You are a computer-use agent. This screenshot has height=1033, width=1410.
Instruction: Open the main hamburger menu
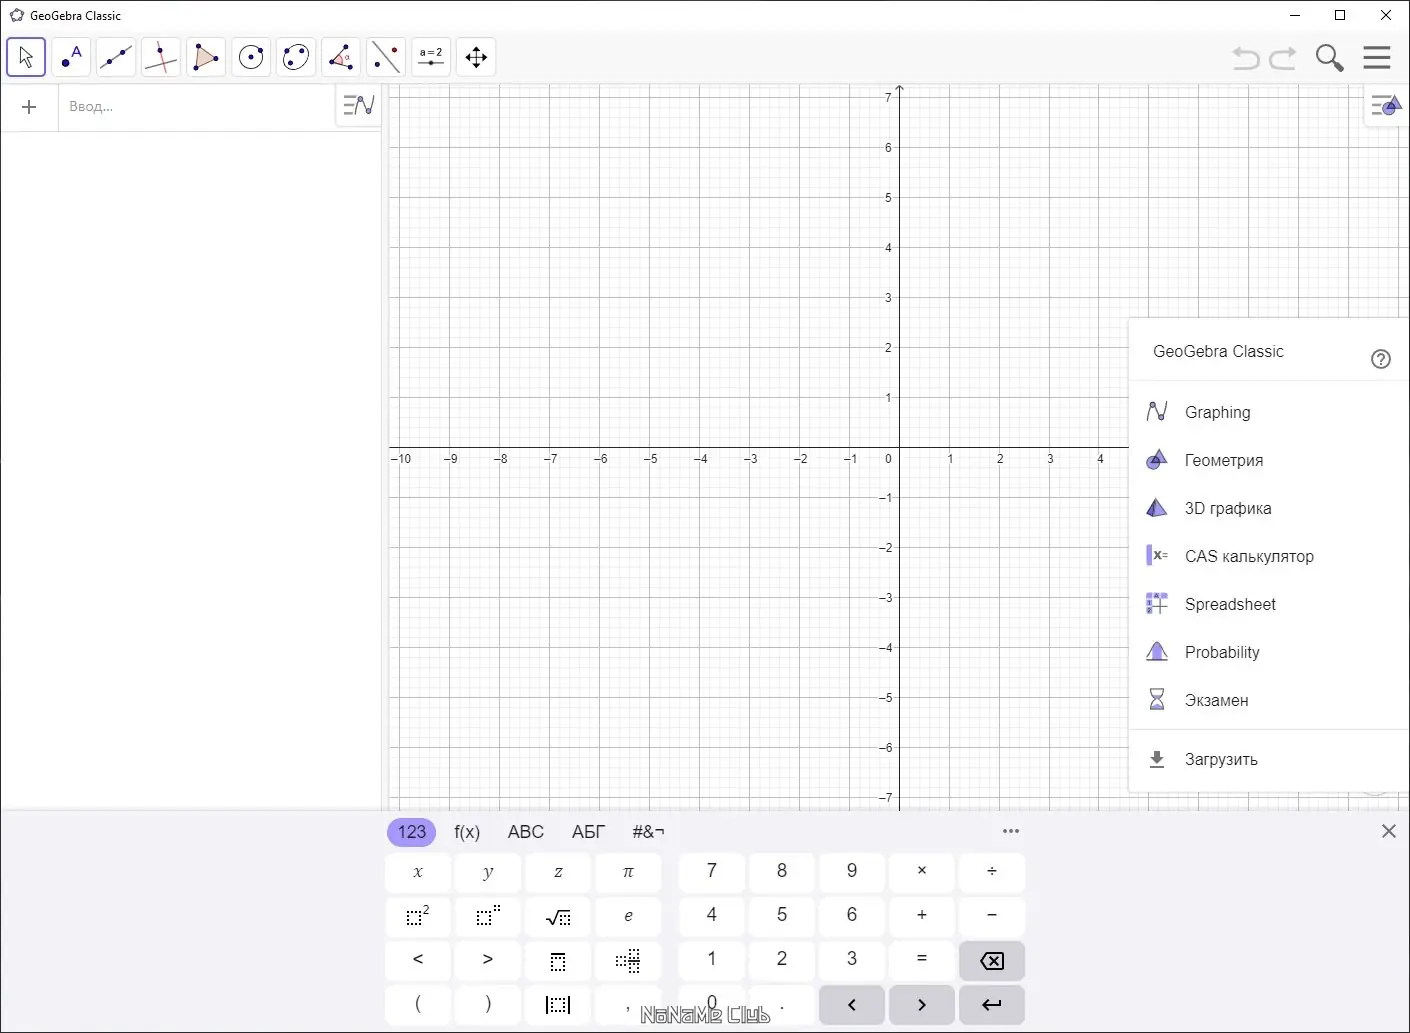[1377, 57]
